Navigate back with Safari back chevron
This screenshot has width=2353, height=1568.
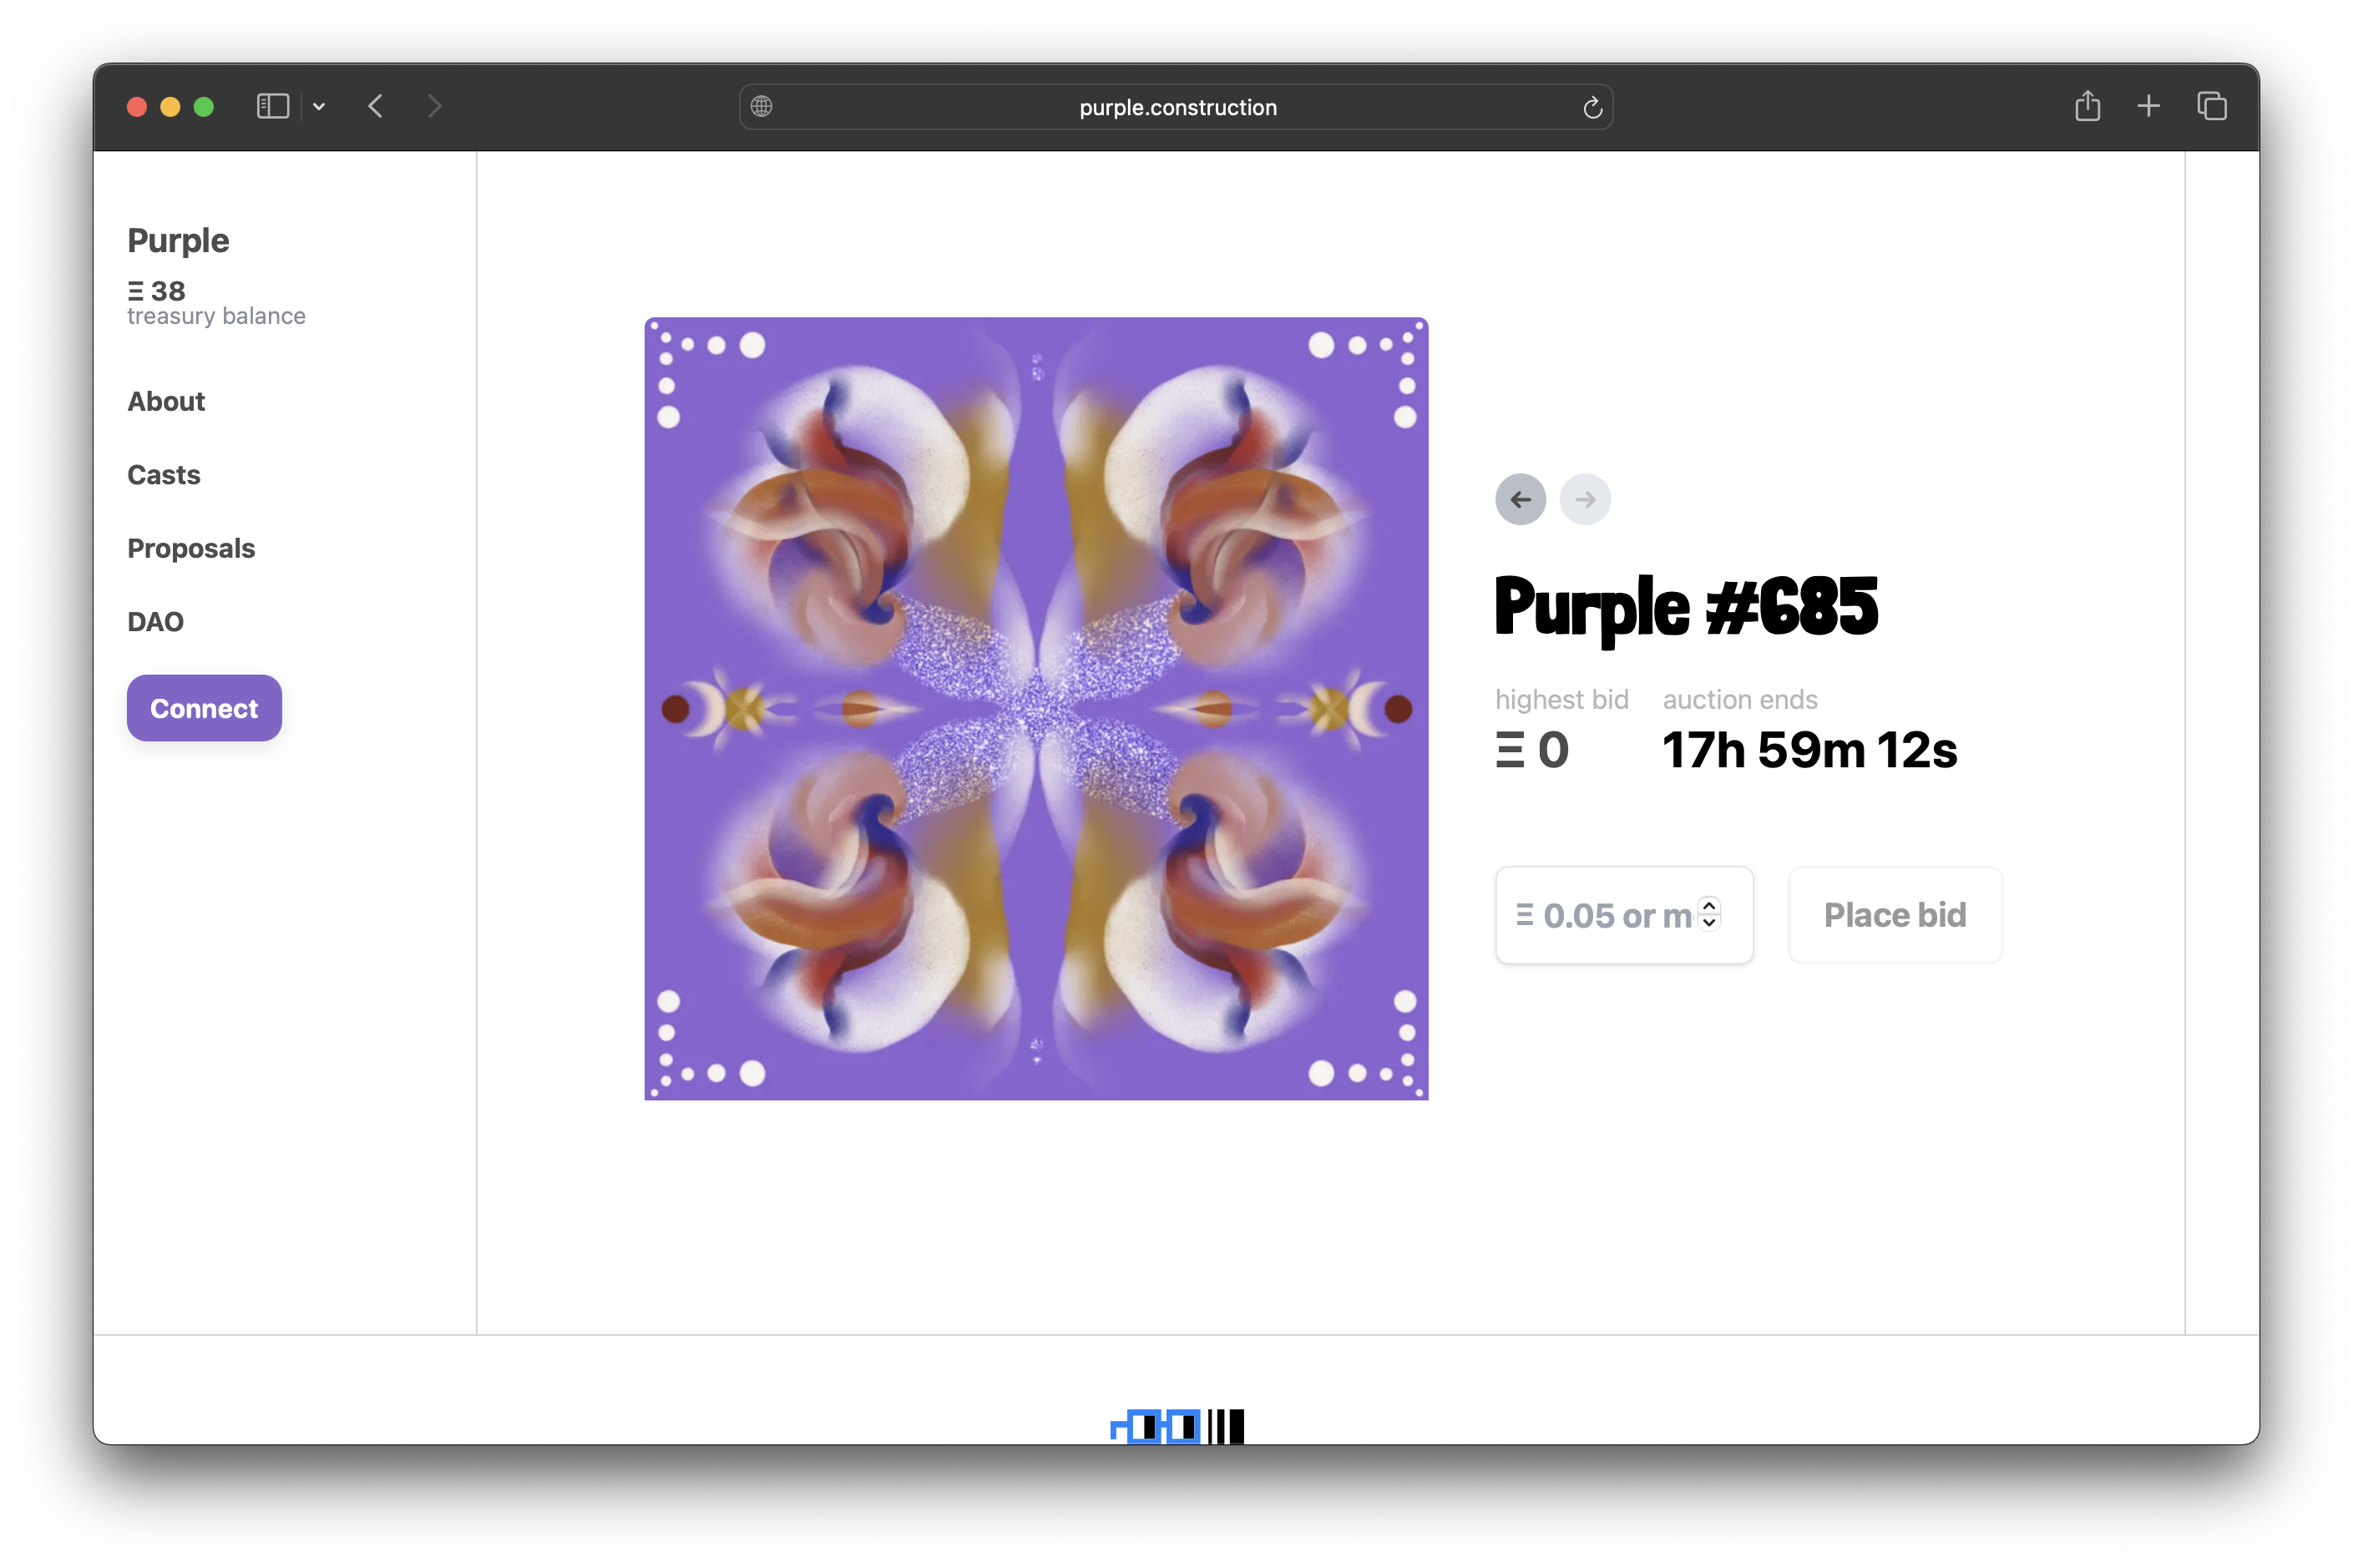point(376,106)
